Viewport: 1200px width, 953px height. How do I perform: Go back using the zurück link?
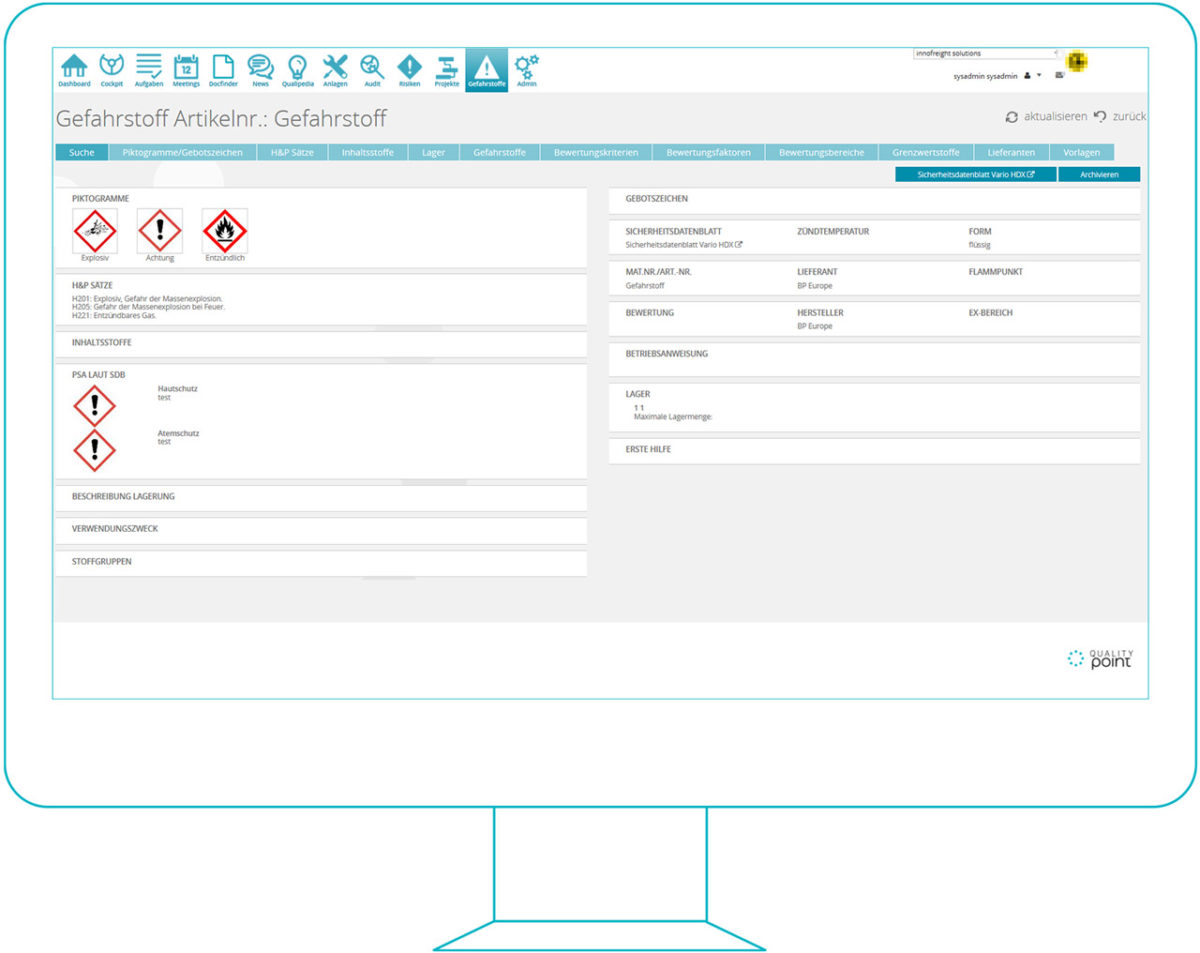(x=1128, y=116)
